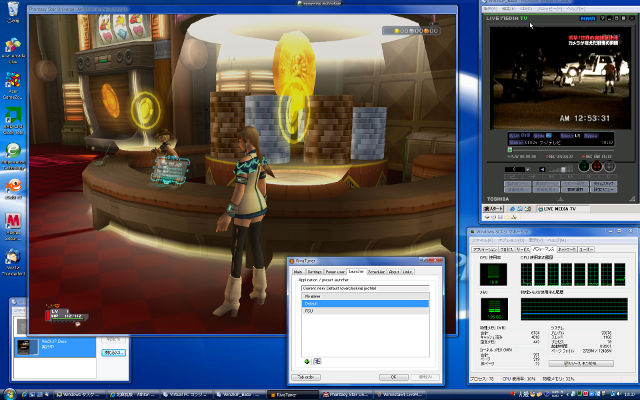This screenshot has height=400, width=640.
Task: Click the NPC speech bubble in the game window
Action: pyautogui.click(x=171, y=169)
